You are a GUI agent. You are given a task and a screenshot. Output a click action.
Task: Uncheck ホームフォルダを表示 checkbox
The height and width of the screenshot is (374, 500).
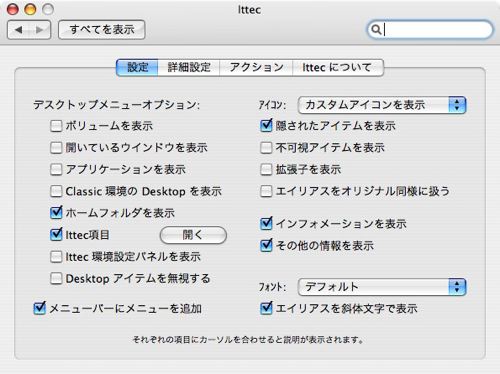[x=56, y=213]
